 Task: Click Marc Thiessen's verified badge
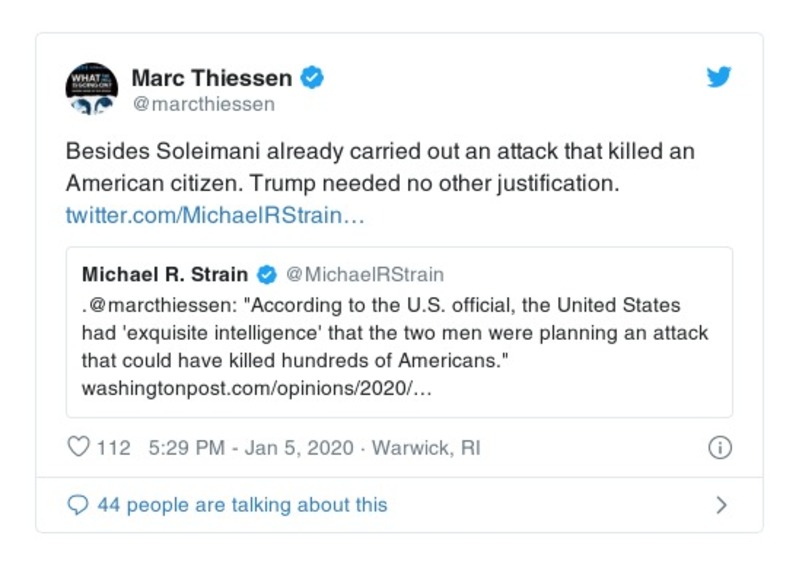(314, 77)
